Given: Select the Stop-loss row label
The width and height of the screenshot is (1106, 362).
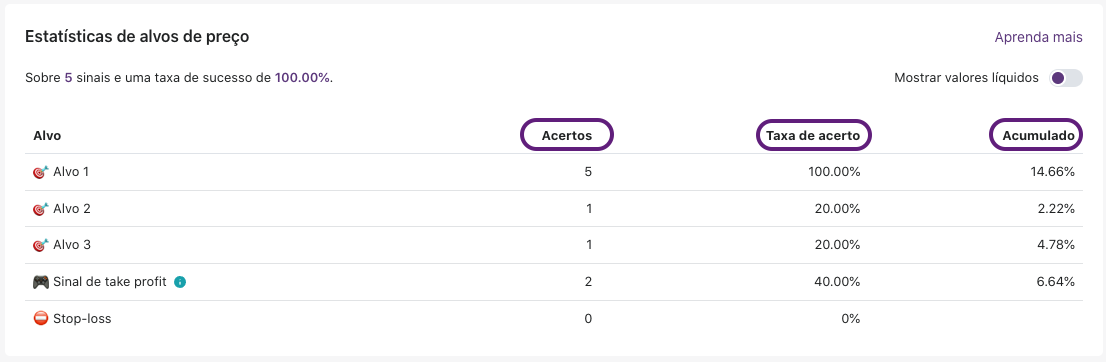Looking at the screenshot, I should click(82, 318).
